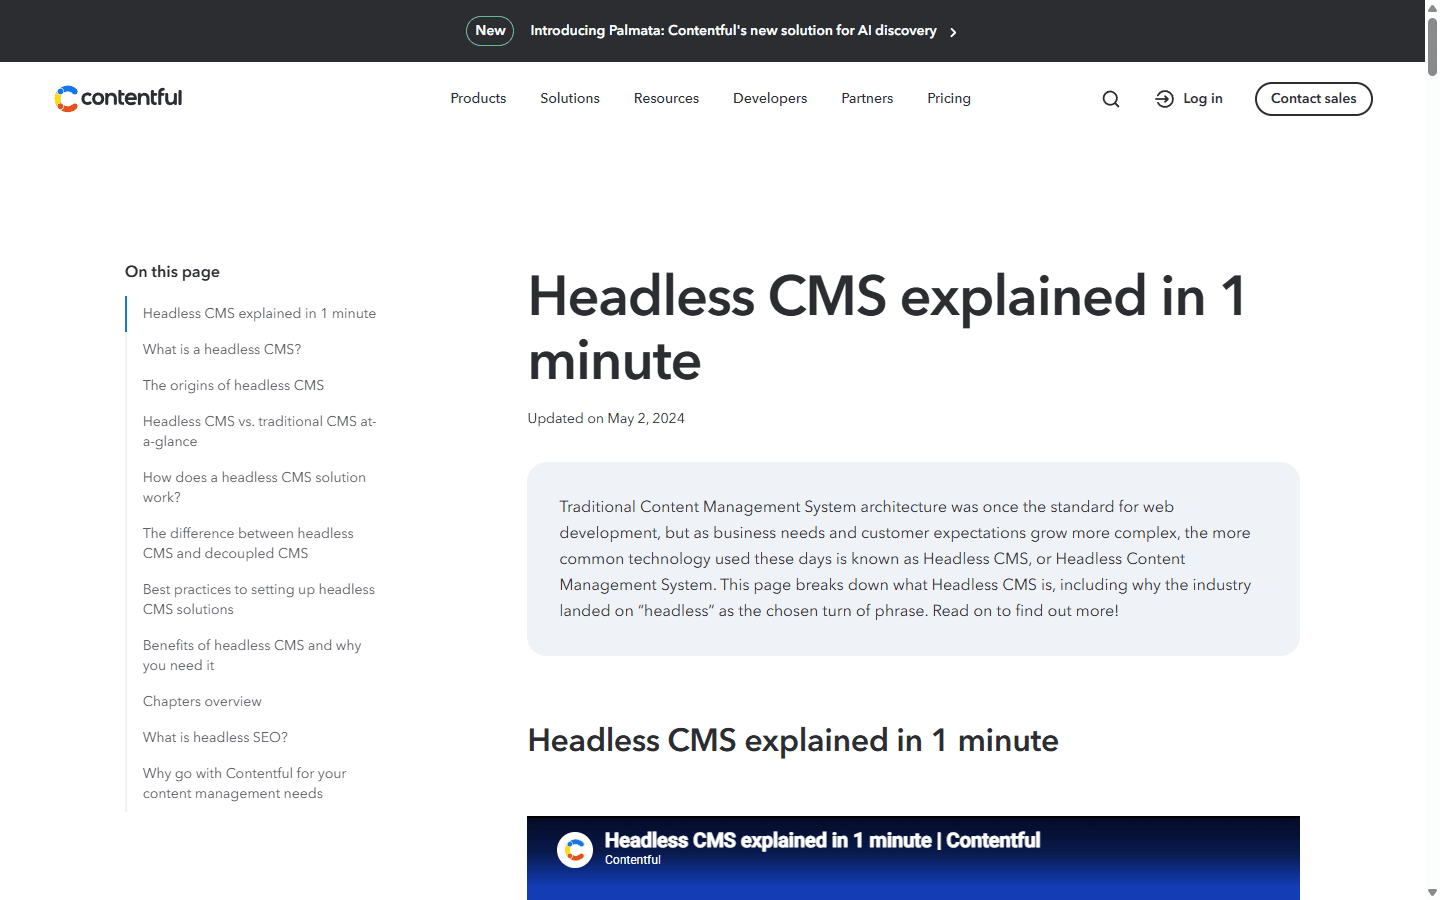Go to the Pricing page
The height and width of the screenshot is (900, 1440).
pos(949,98)
